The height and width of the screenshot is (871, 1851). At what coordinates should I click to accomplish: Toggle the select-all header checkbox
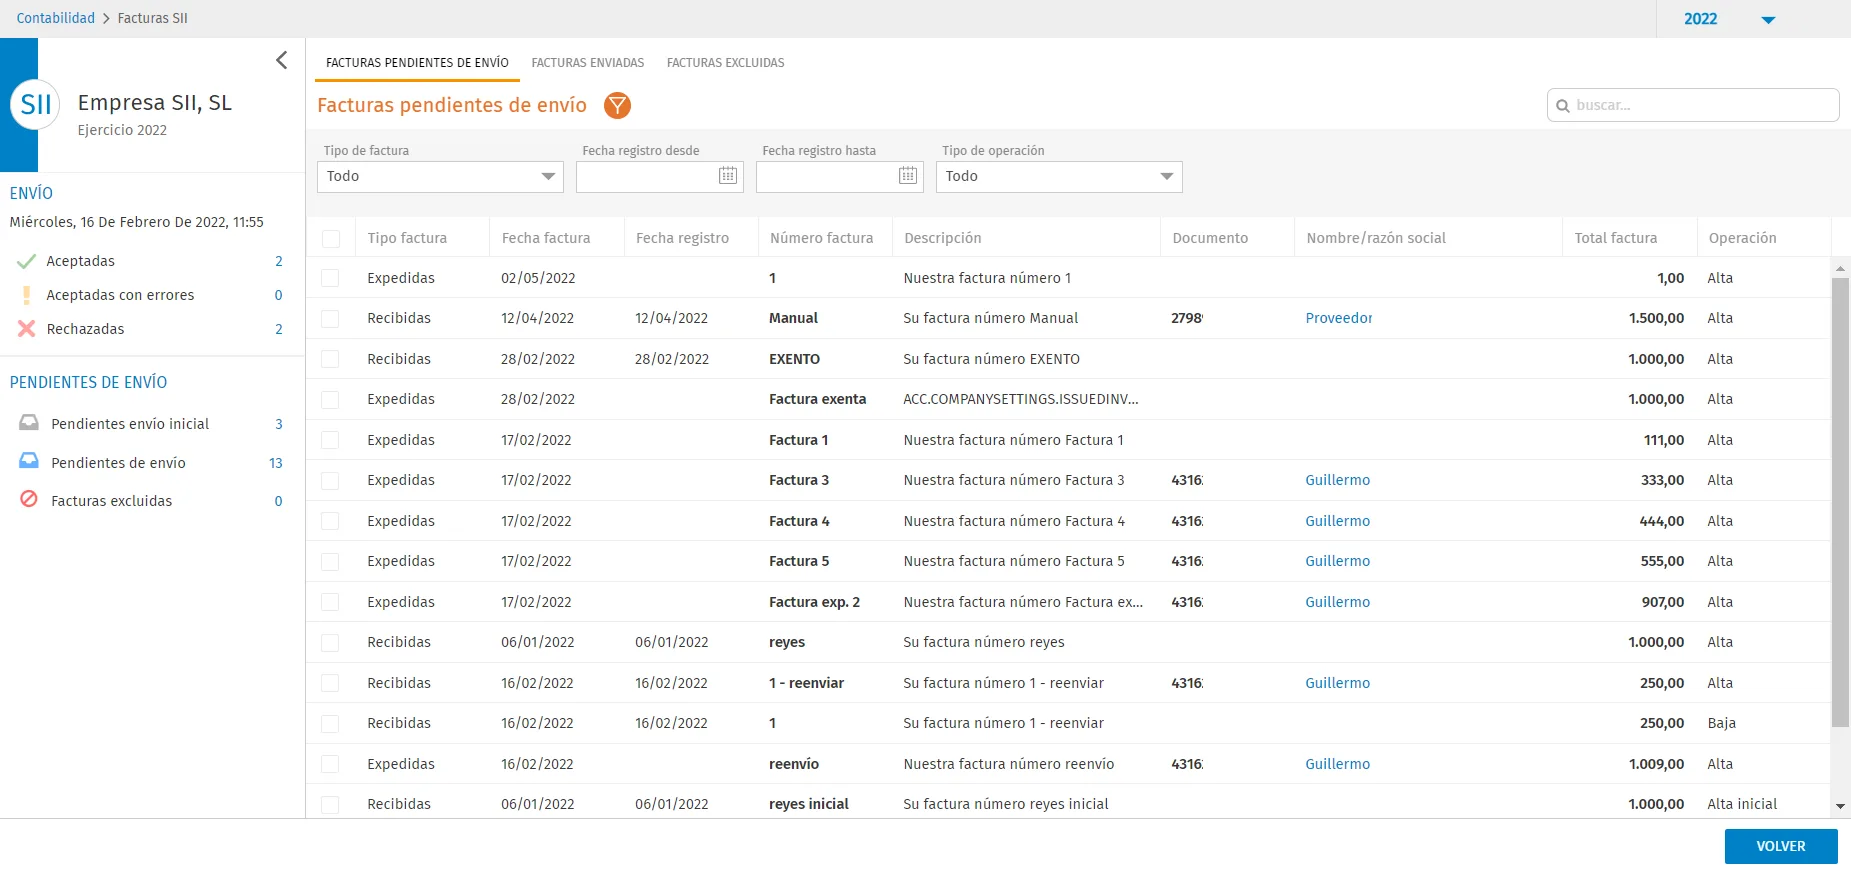[331, 239]
